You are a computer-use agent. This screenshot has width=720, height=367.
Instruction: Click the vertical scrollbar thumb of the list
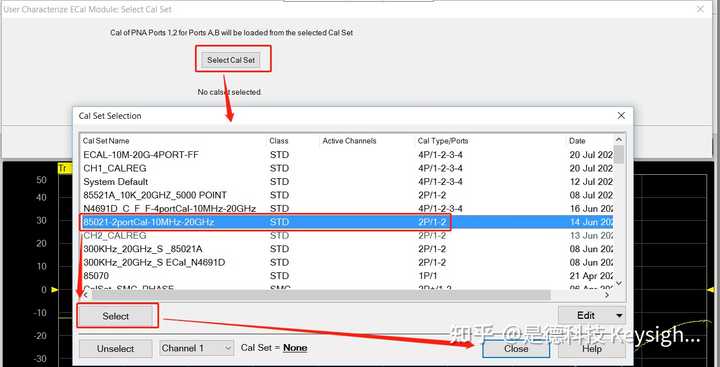619,154
